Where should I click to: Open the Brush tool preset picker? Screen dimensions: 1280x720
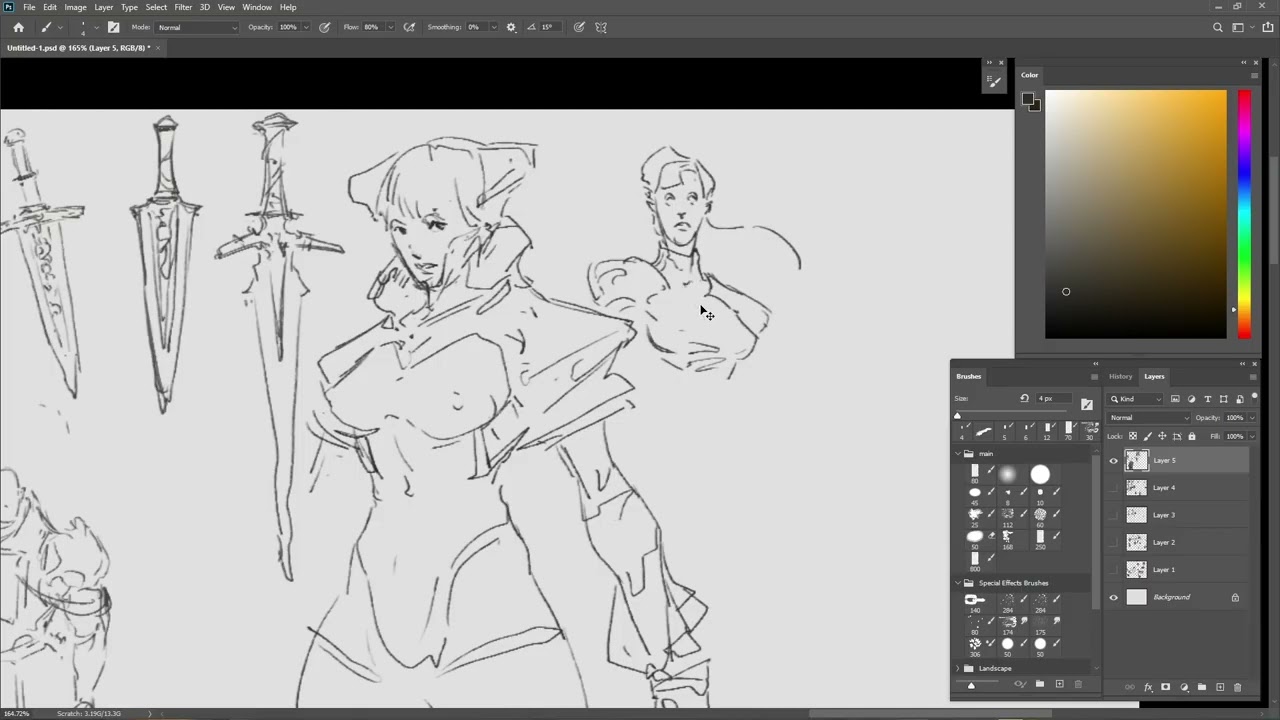[50, 27]
